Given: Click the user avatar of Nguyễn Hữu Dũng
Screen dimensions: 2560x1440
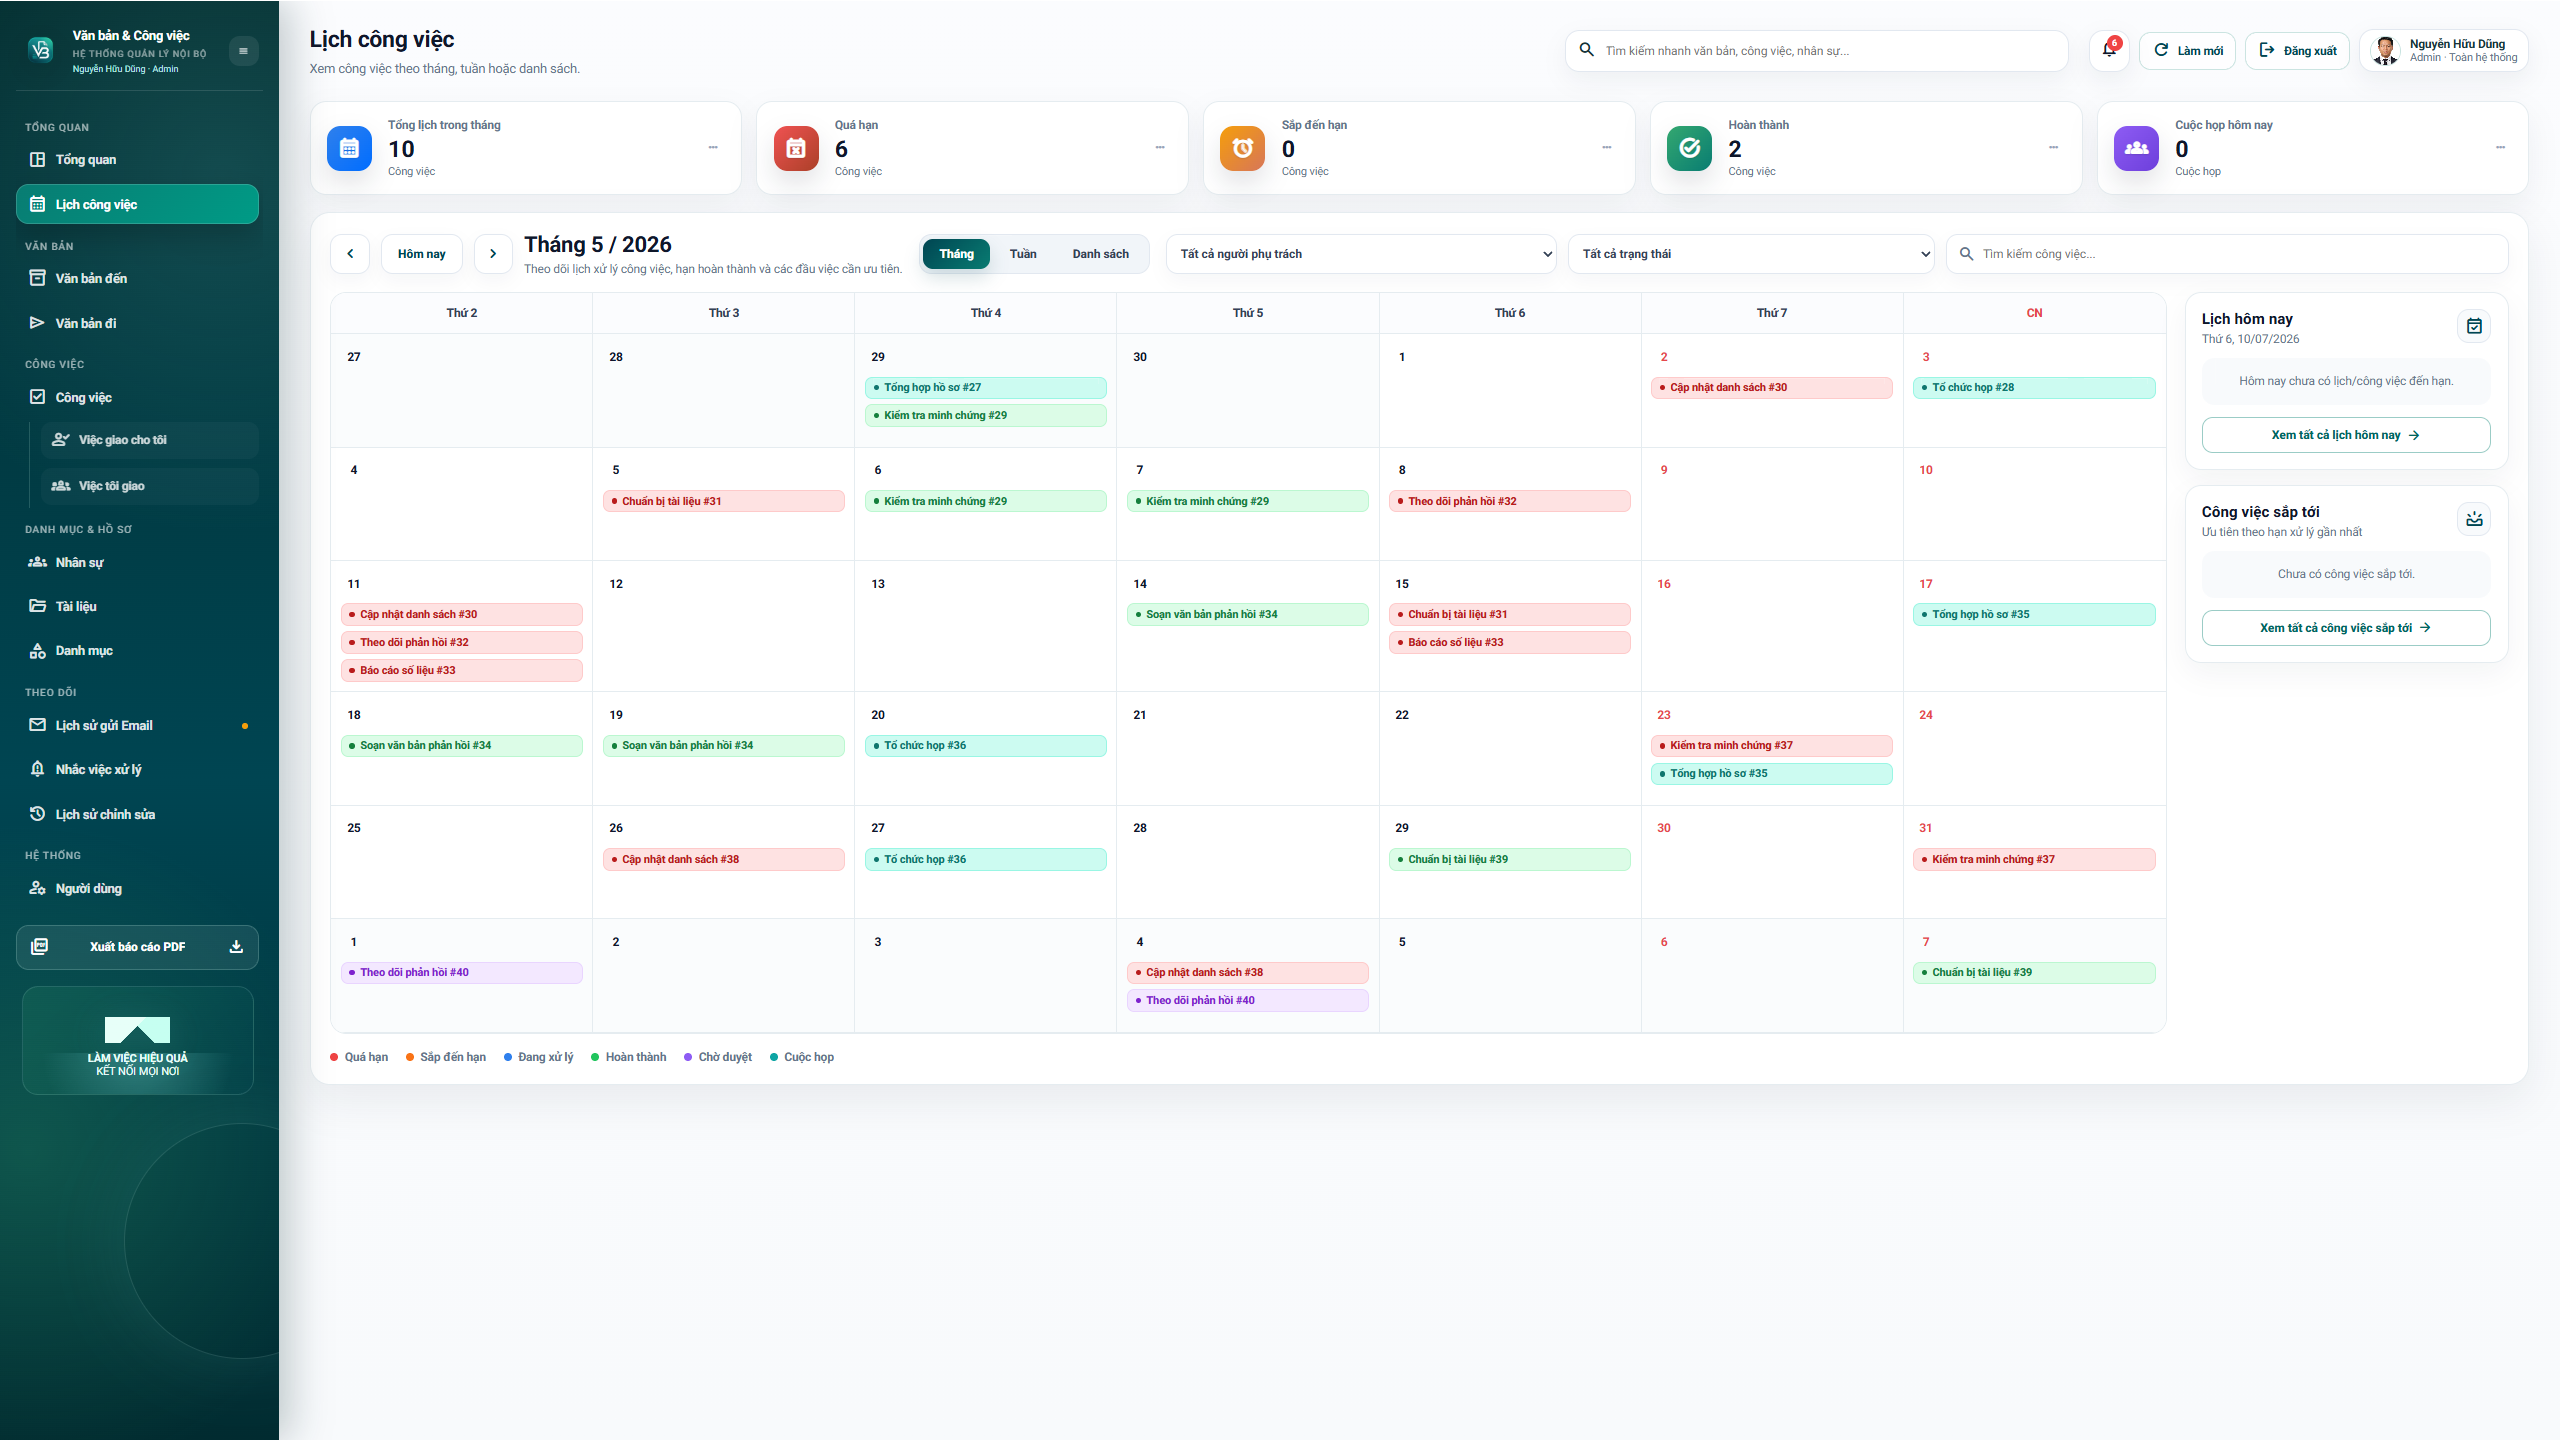Looking at the screenshot, I should click(2385, 50).
